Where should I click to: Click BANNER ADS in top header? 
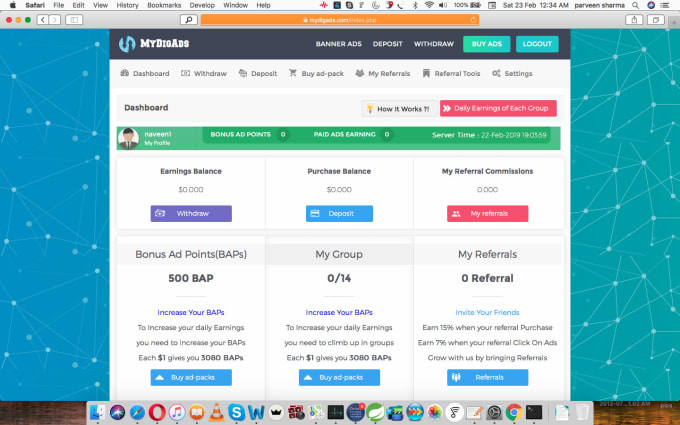point(338,44)
